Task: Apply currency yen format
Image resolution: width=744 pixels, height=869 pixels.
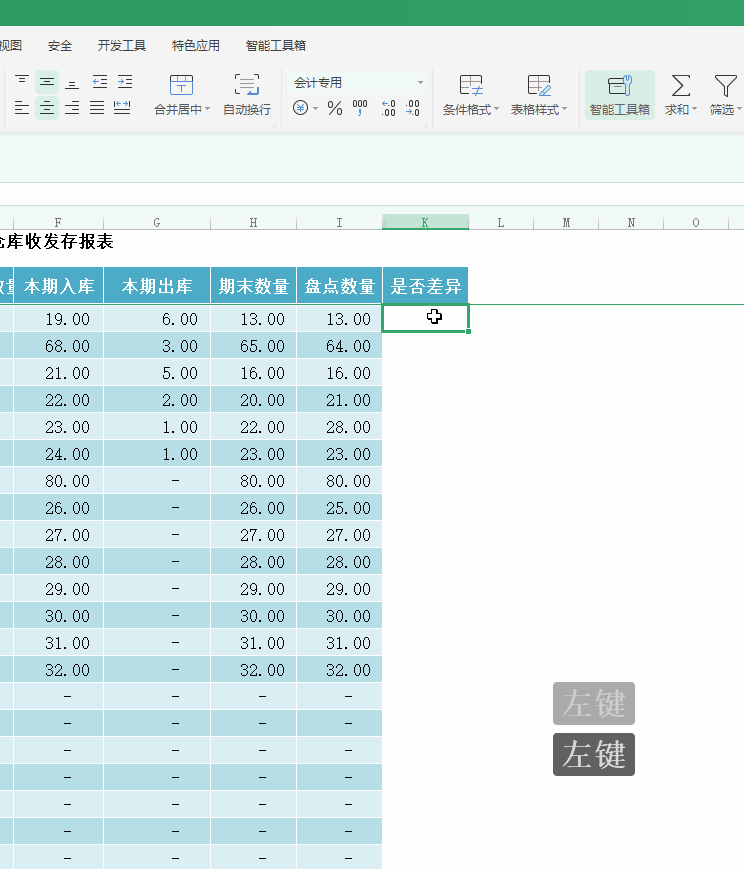Action: click(300, 108)
